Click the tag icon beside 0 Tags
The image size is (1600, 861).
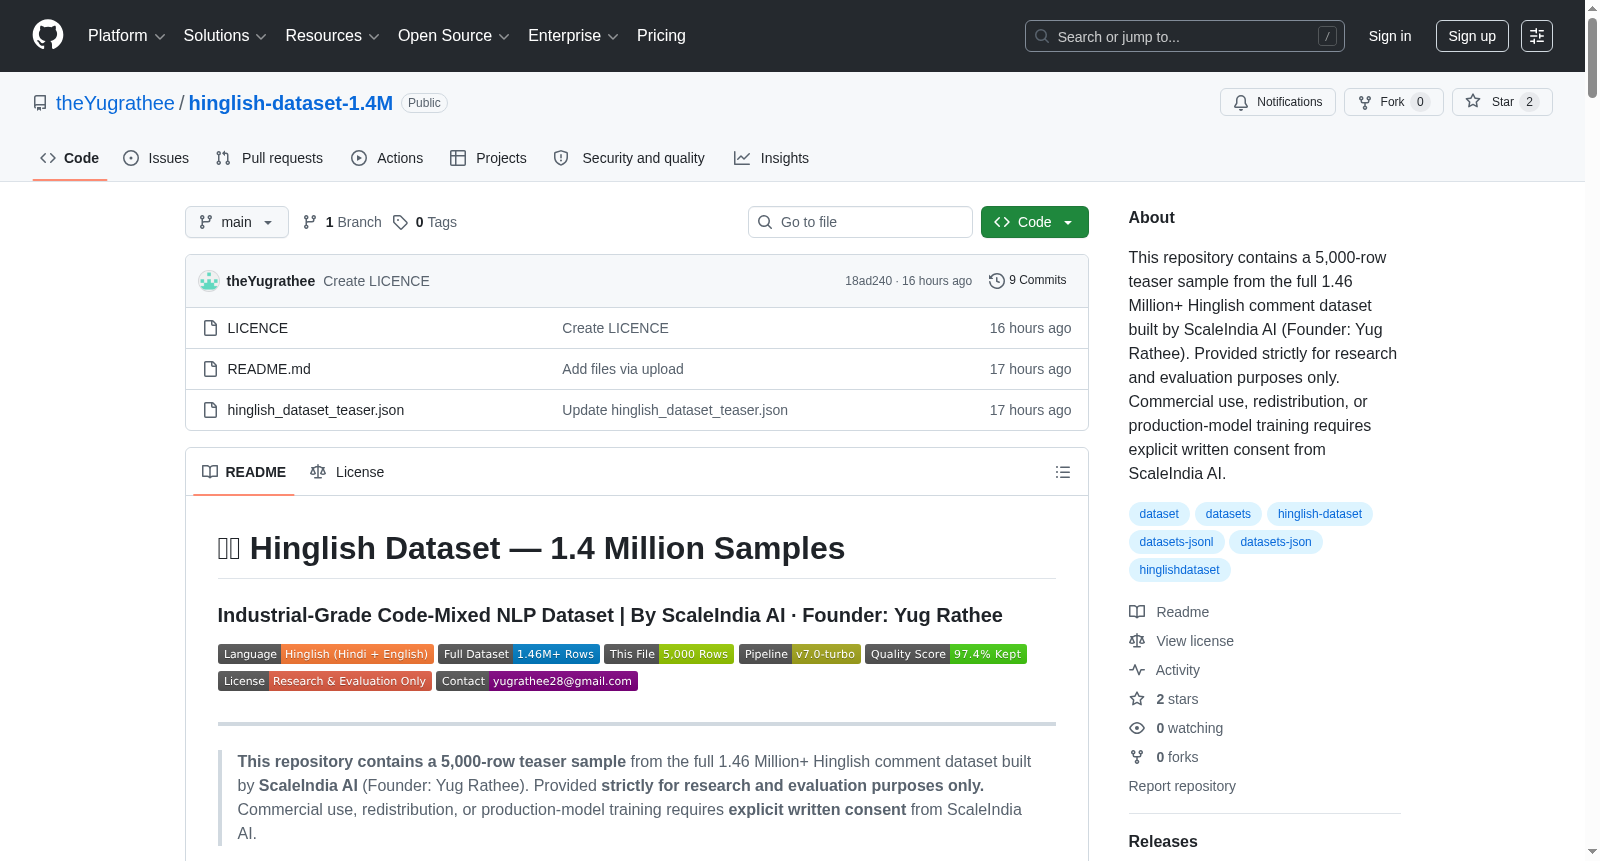pos(400,222)
